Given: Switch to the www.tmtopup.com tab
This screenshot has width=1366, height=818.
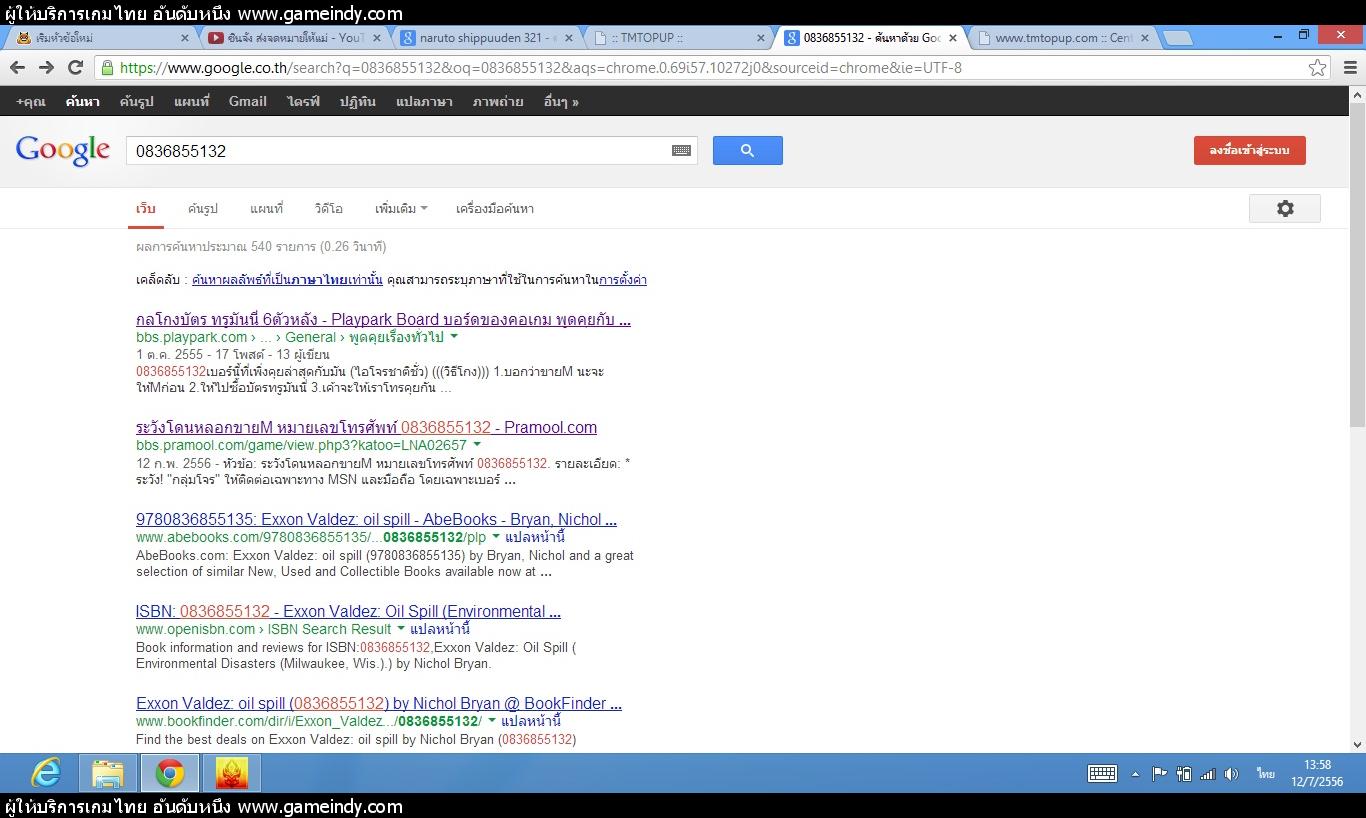Looking at the screenshot, I should pos(1060,38).
